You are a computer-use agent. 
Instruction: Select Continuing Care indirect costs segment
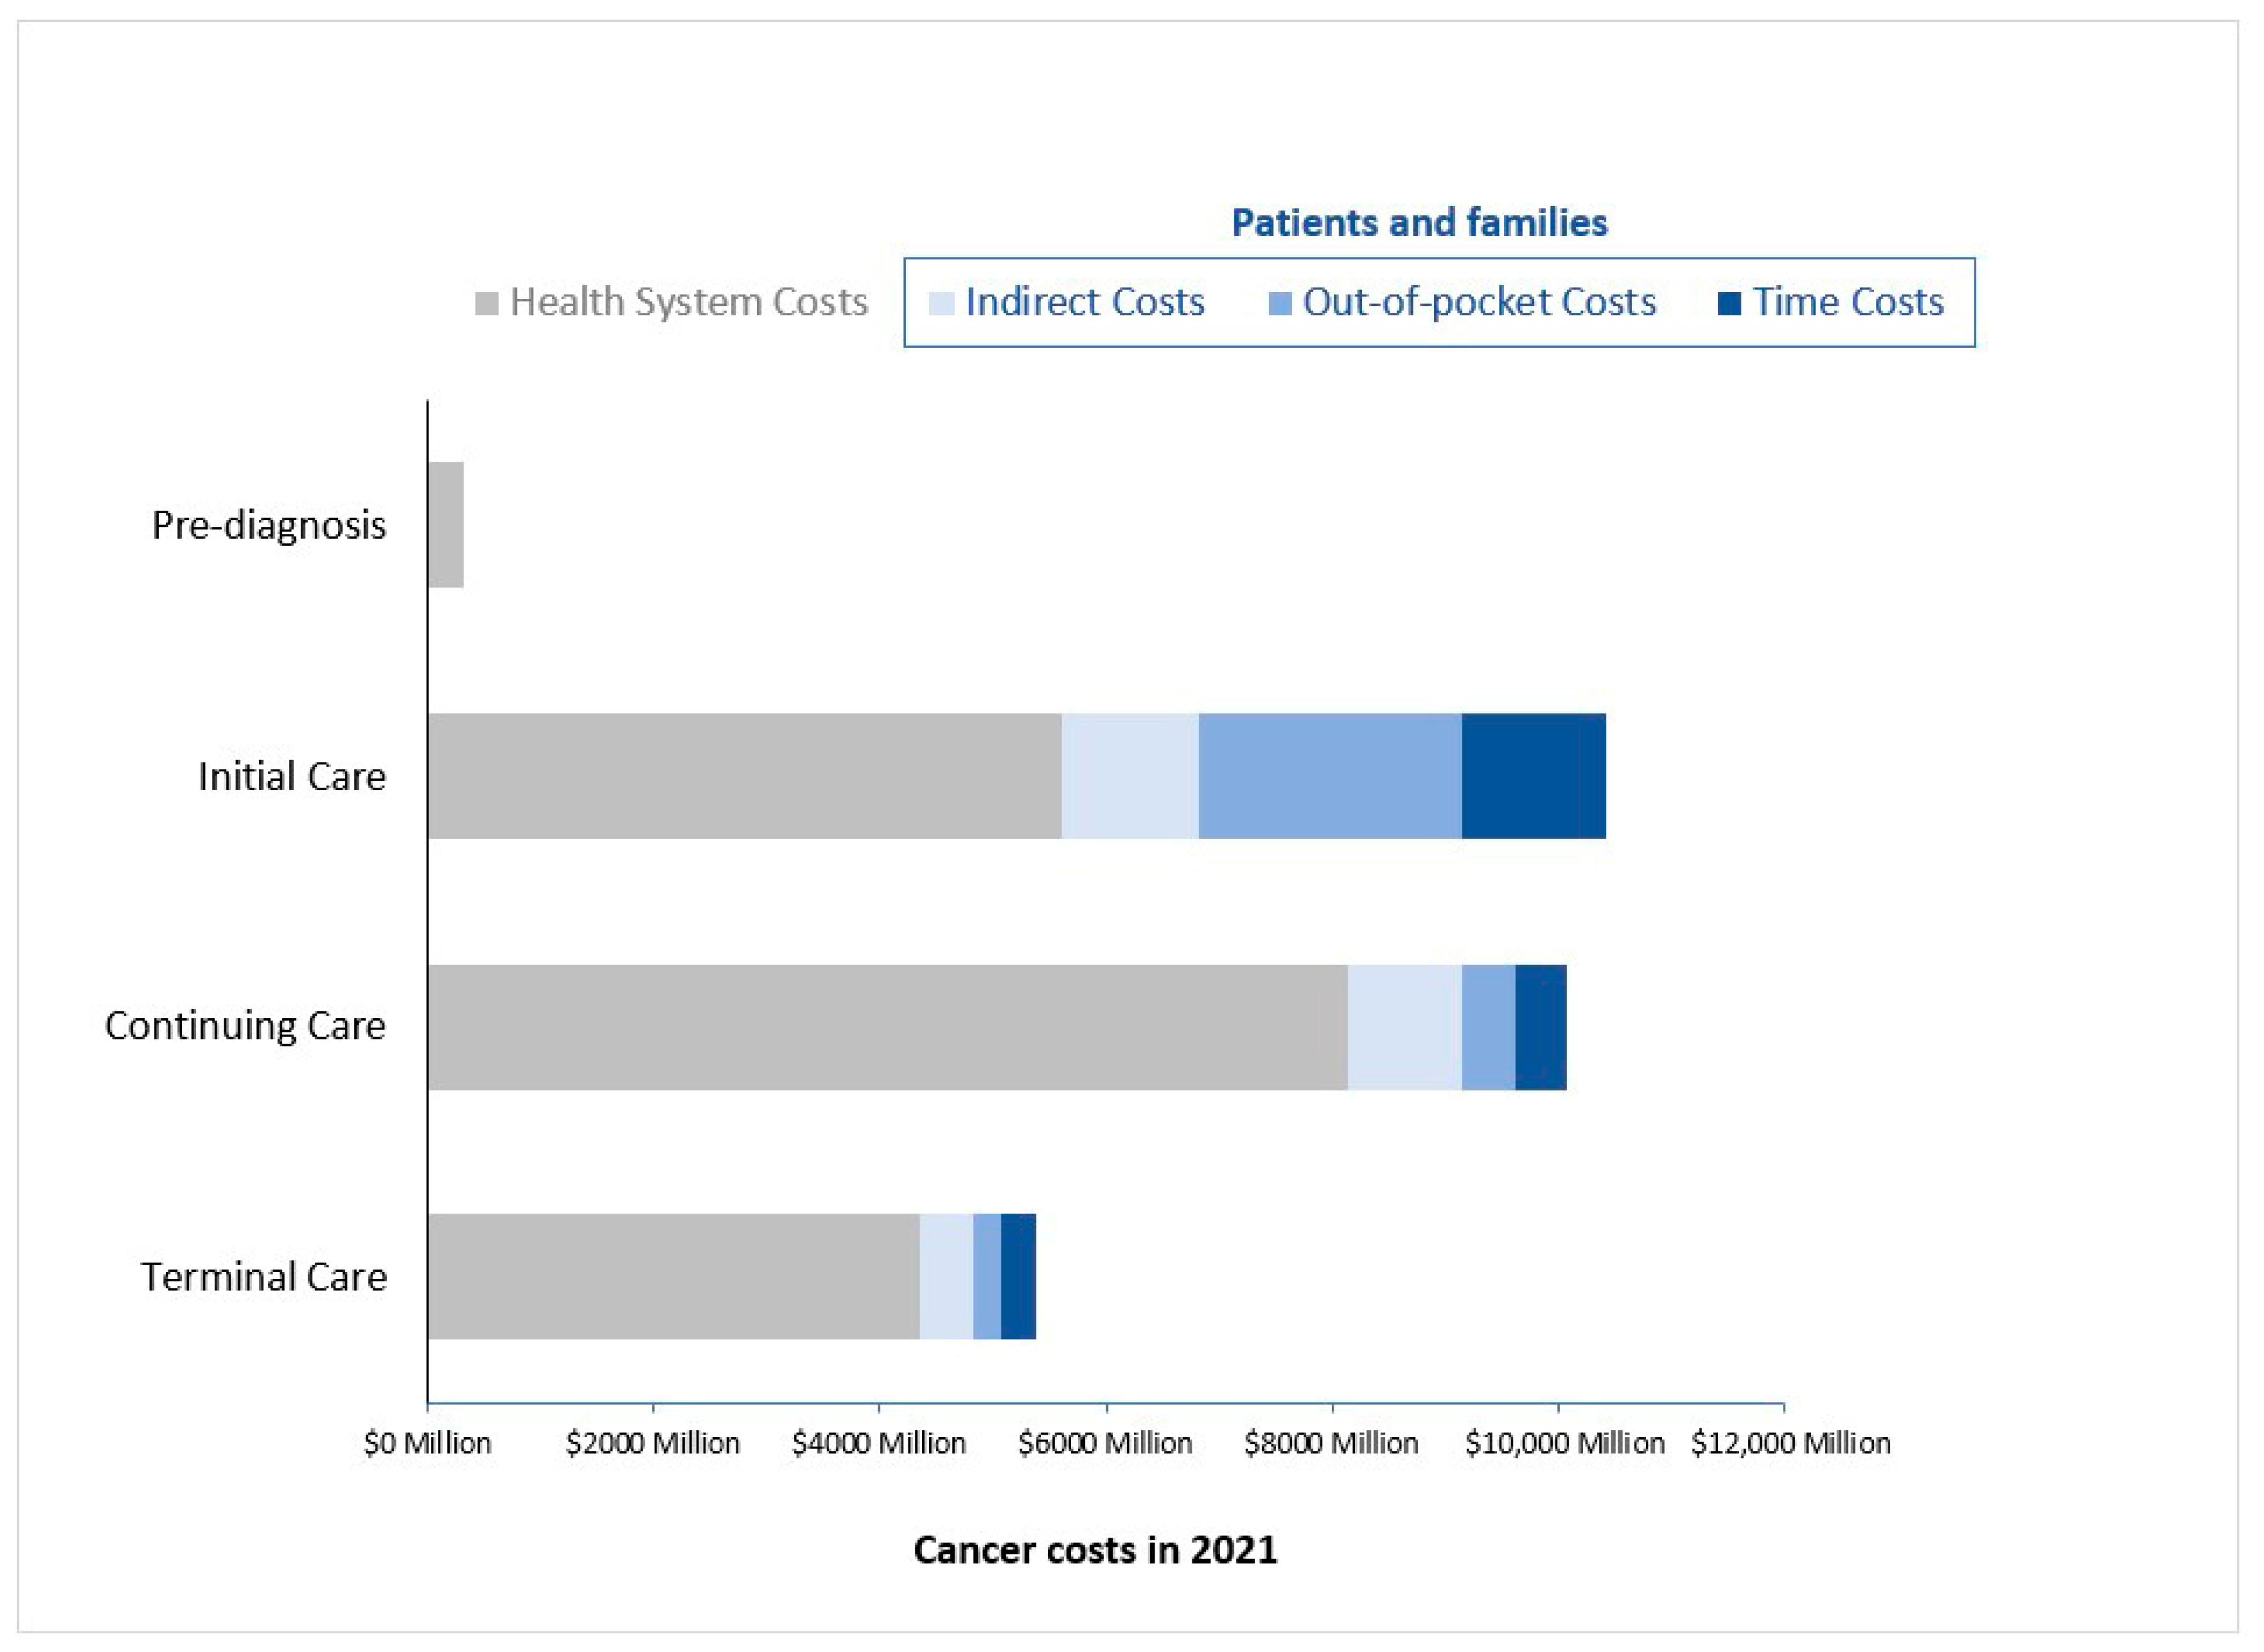coord(1404,1027)
